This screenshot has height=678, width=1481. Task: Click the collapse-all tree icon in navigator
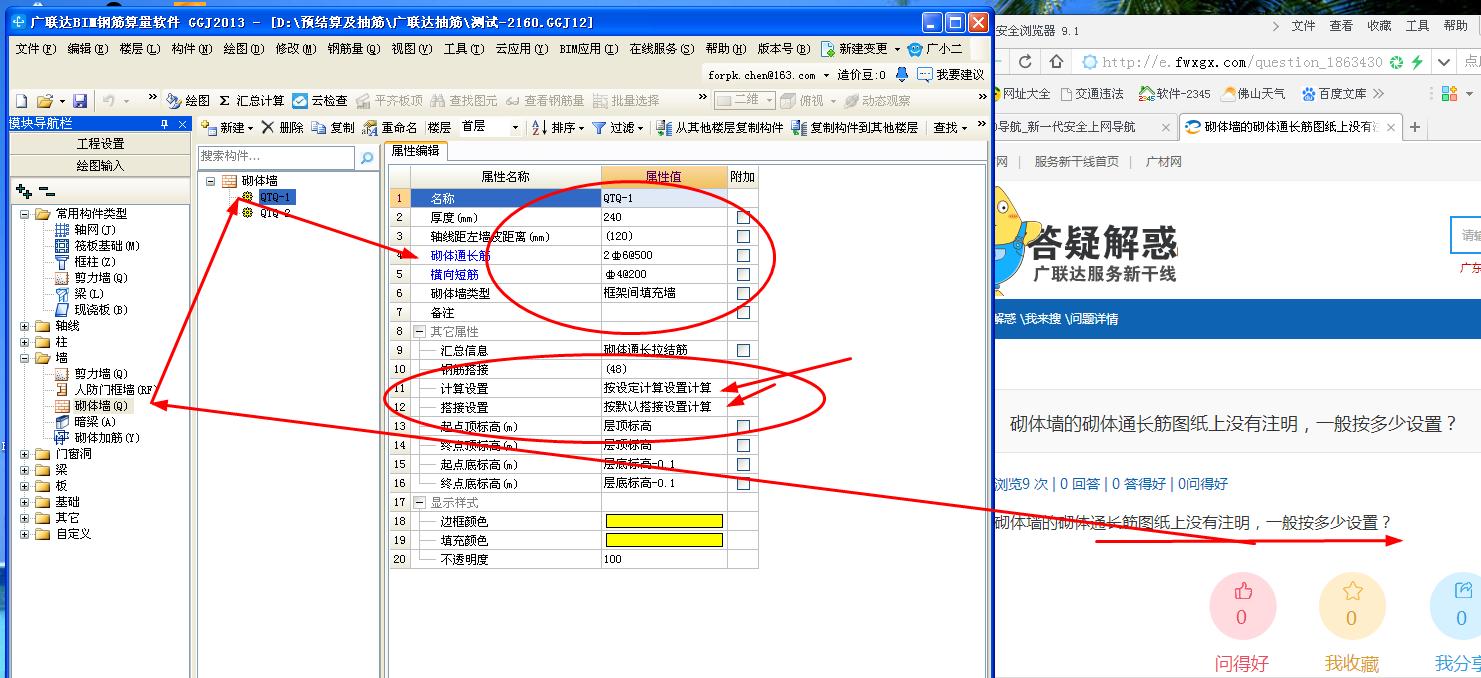tap(47, 191)
